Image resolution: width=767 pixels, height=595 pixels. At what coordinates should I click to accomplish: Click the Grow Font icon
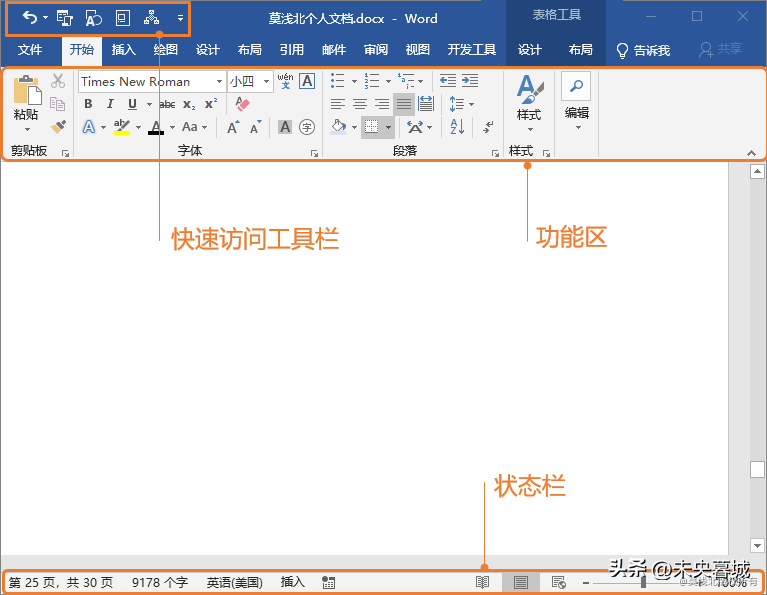(x=233, y=127)
